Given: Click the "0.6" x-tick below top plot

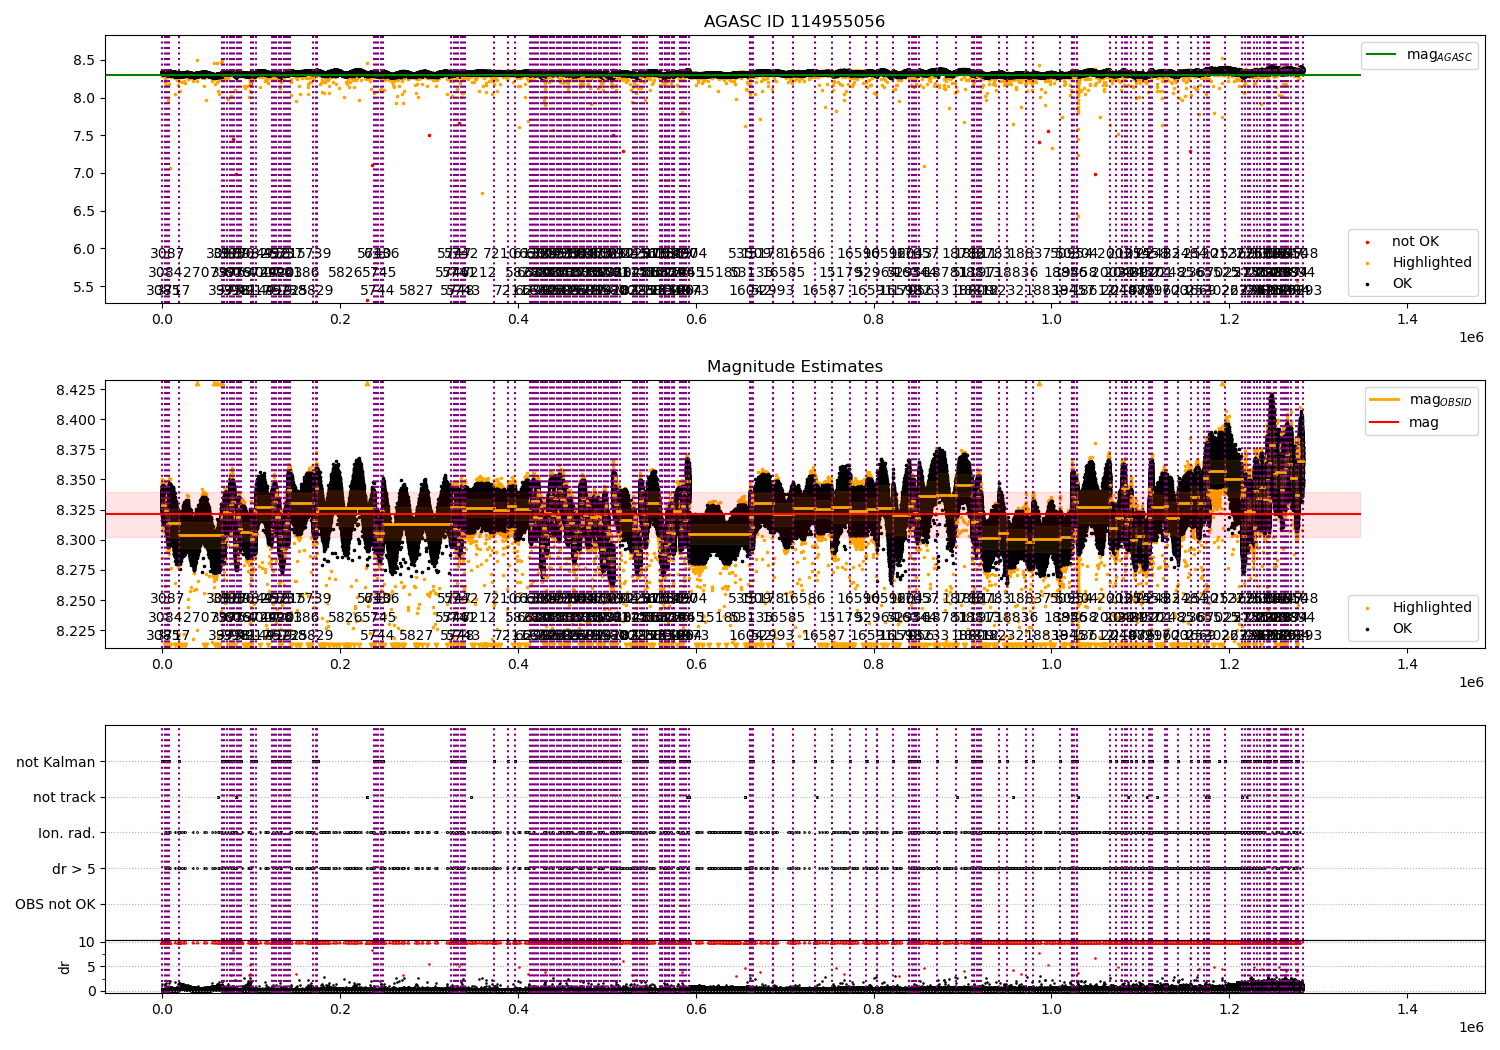Looking at the screenshot, I should click(696, 319).
